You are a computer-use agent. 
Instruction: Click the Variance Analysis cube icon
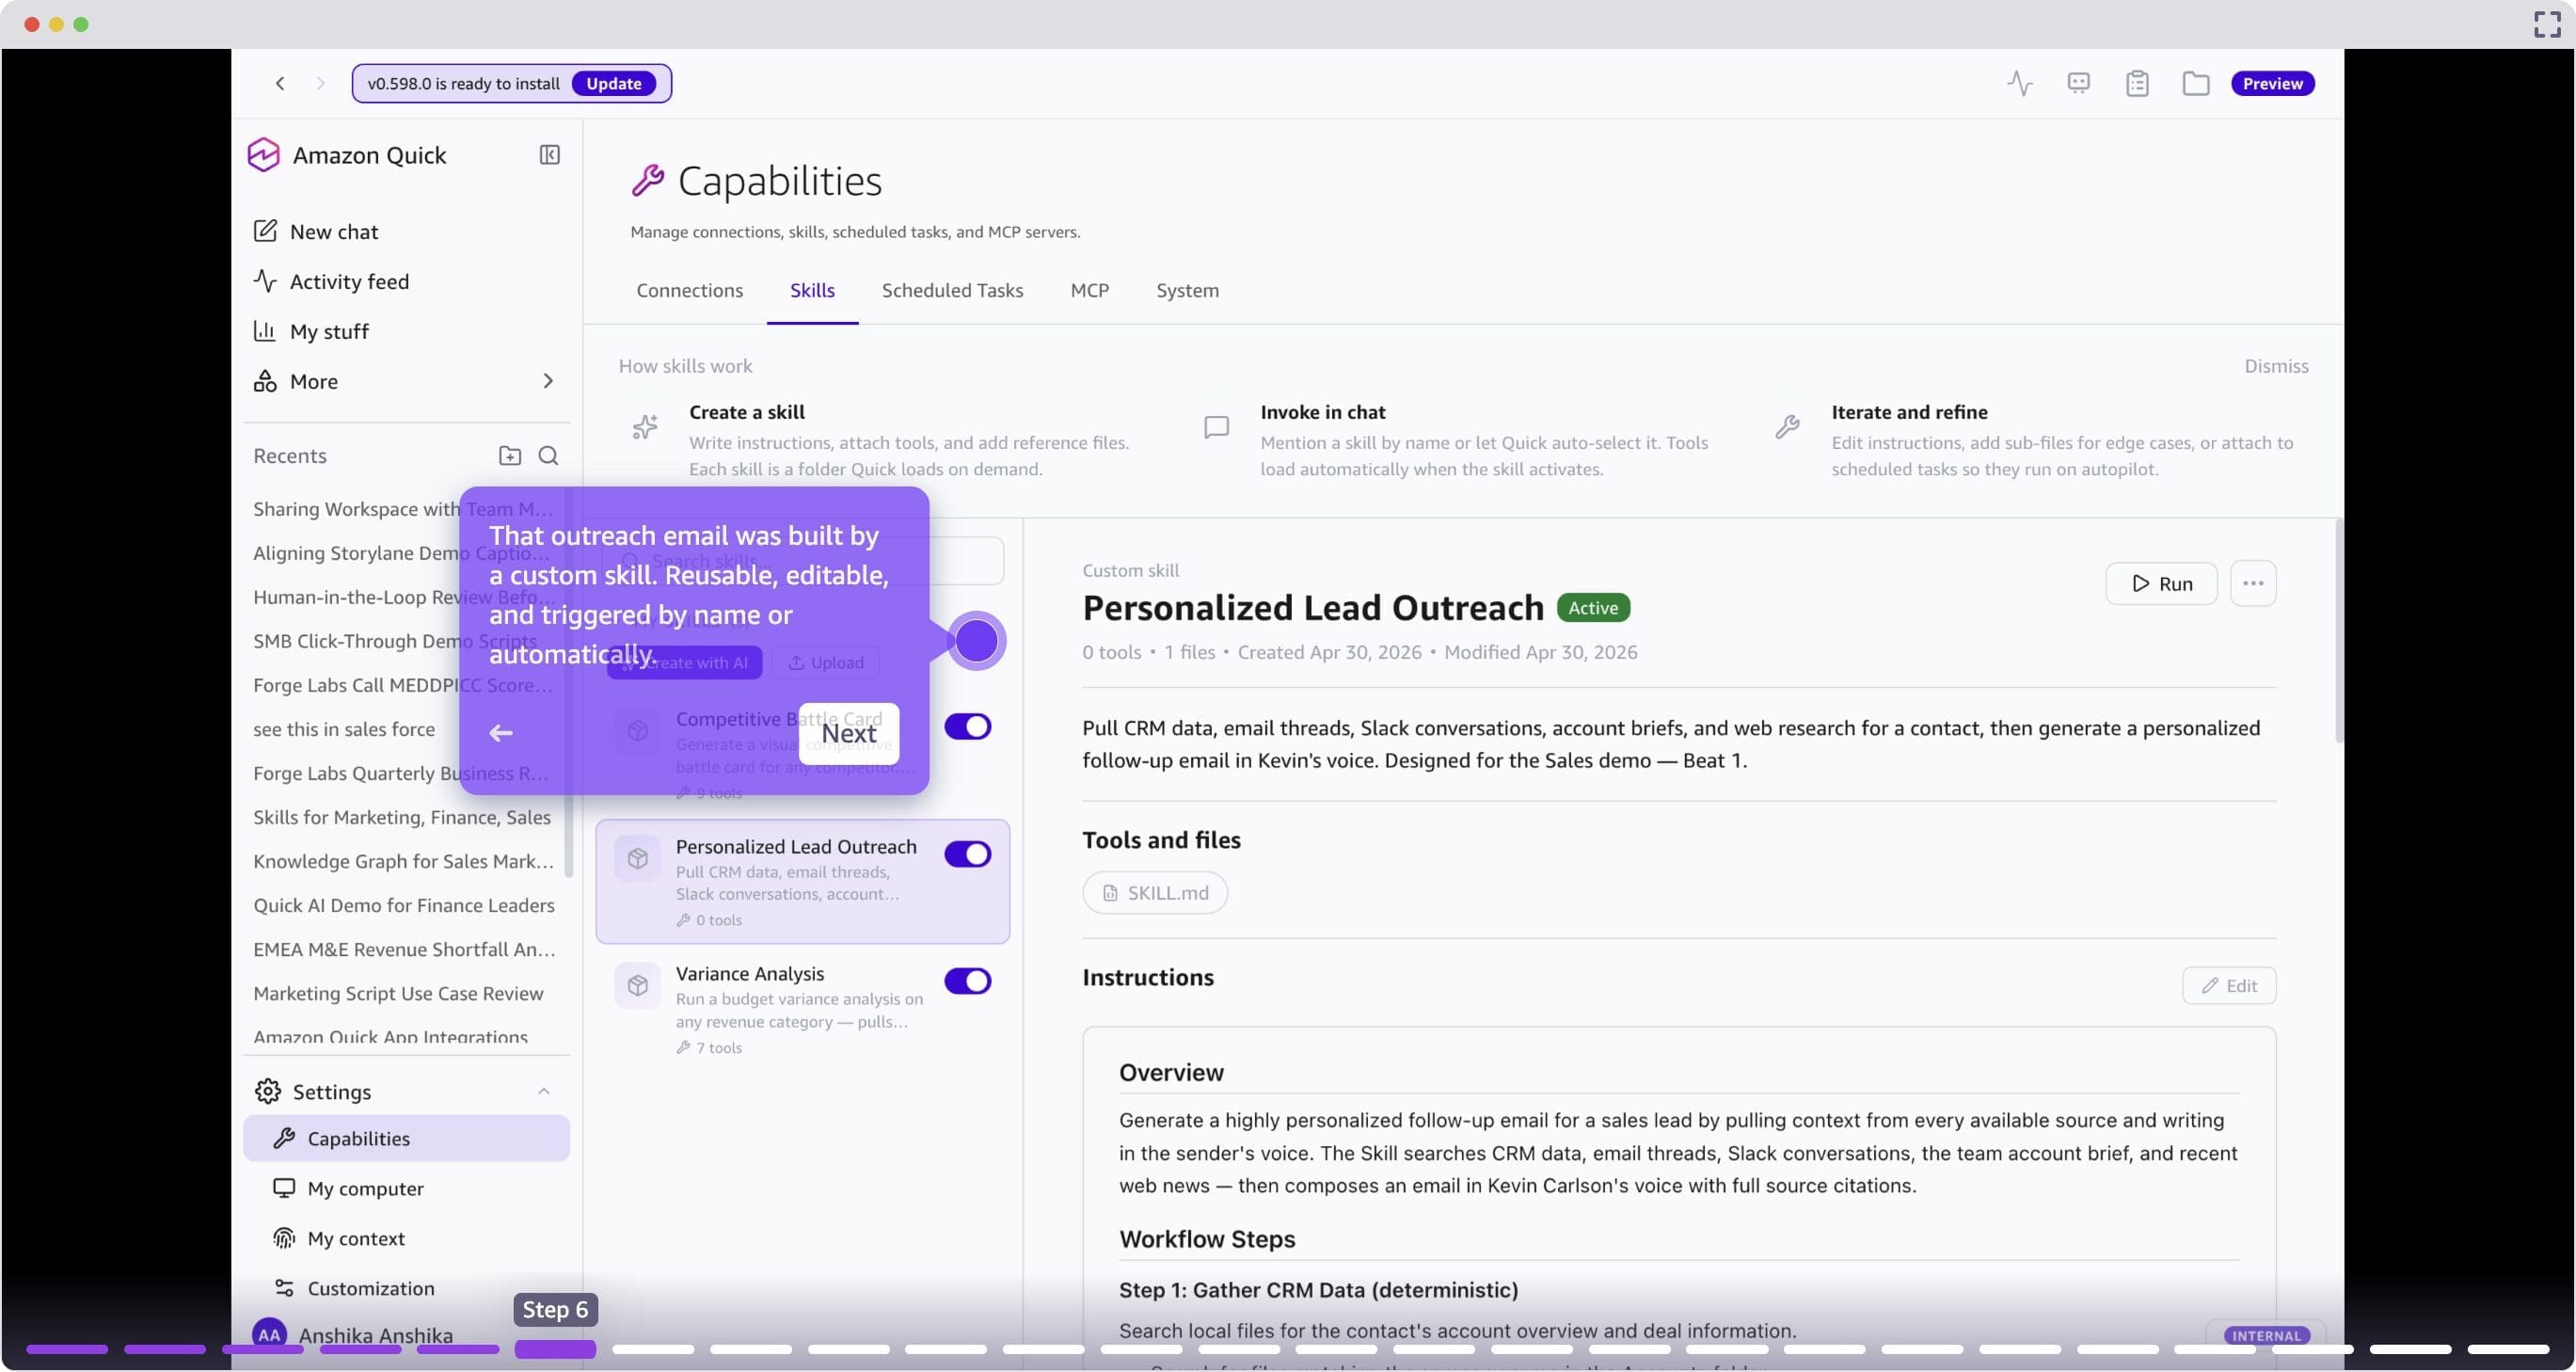(x=637, y=985)
